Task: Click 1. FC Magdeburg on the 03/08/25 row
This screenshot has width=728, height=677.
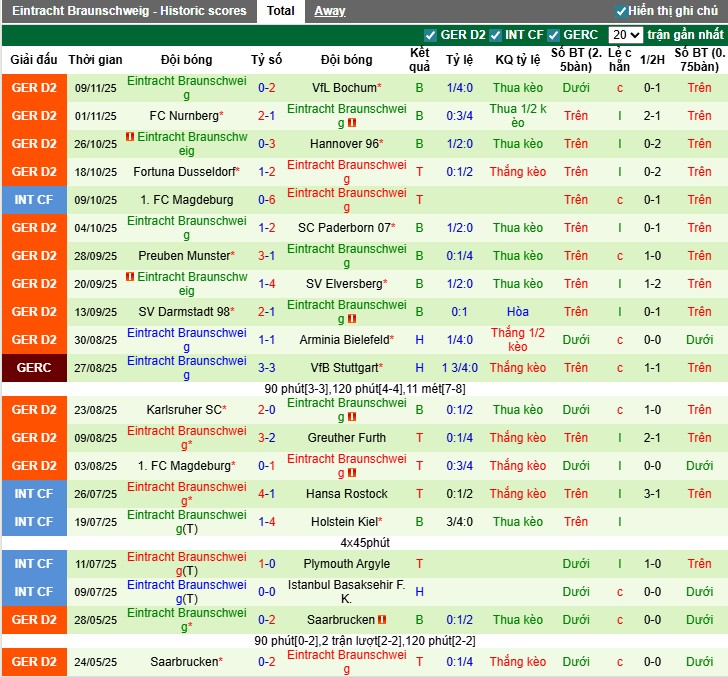Action: tap(186, 466)
